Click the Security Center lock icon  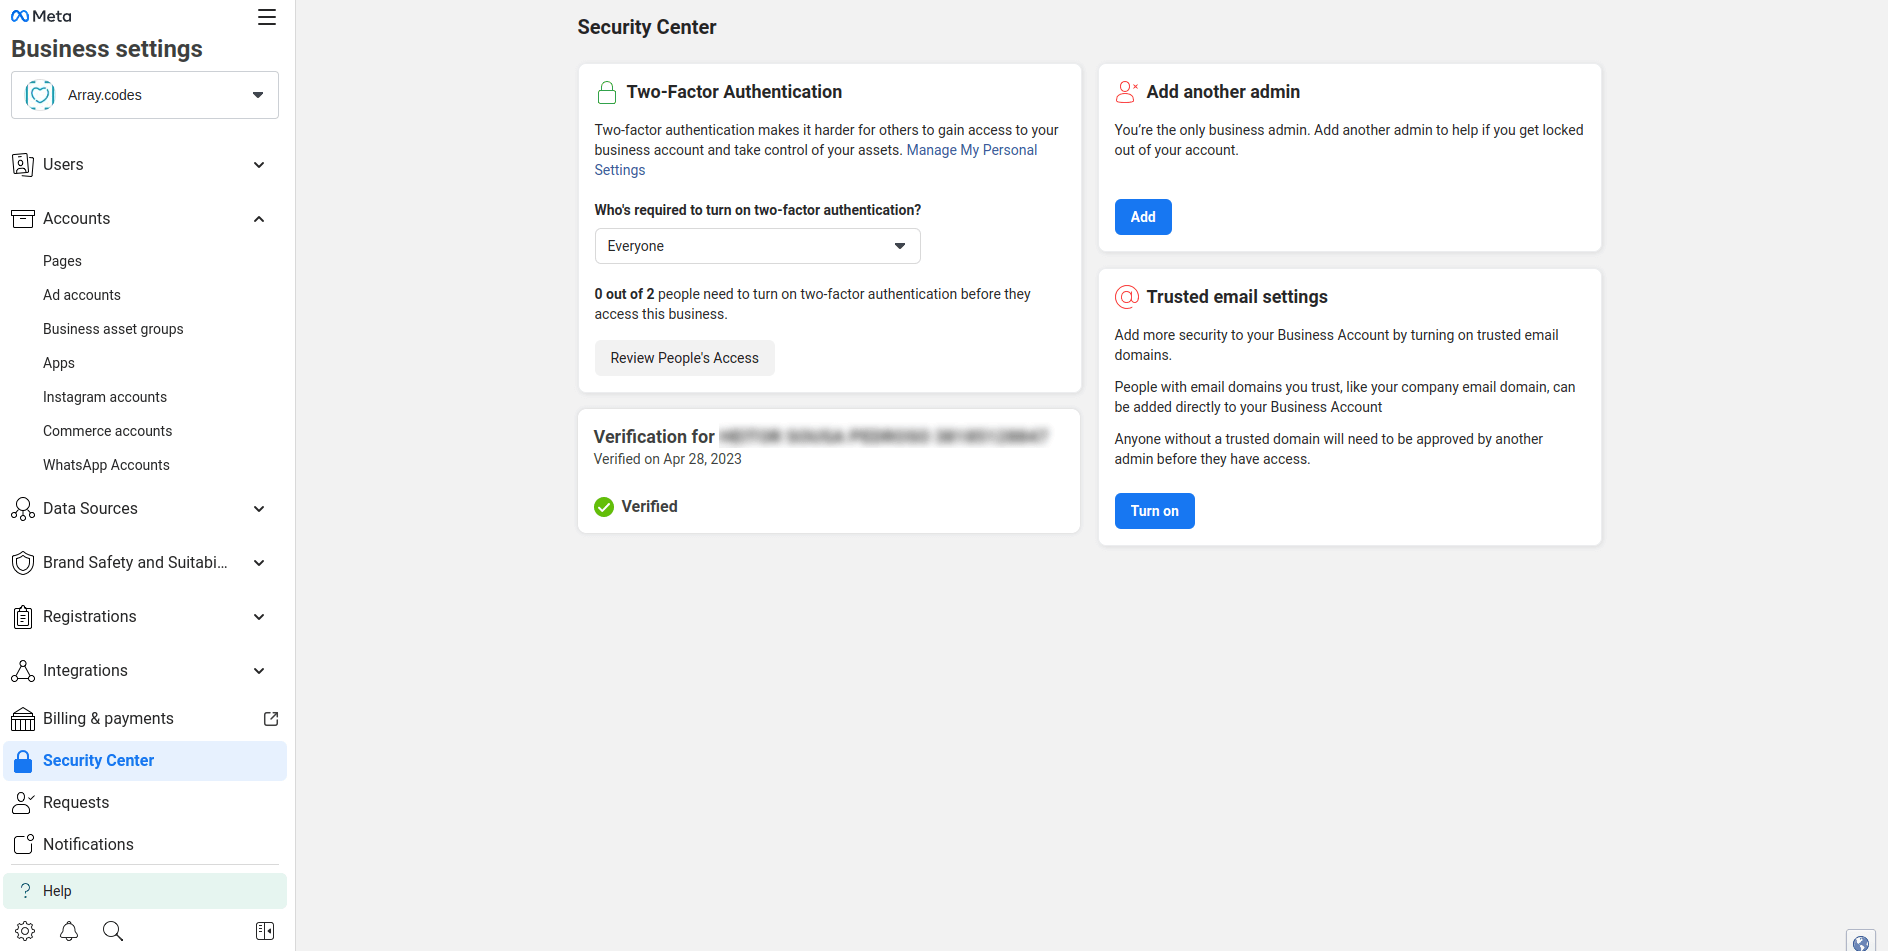[23, 761]
